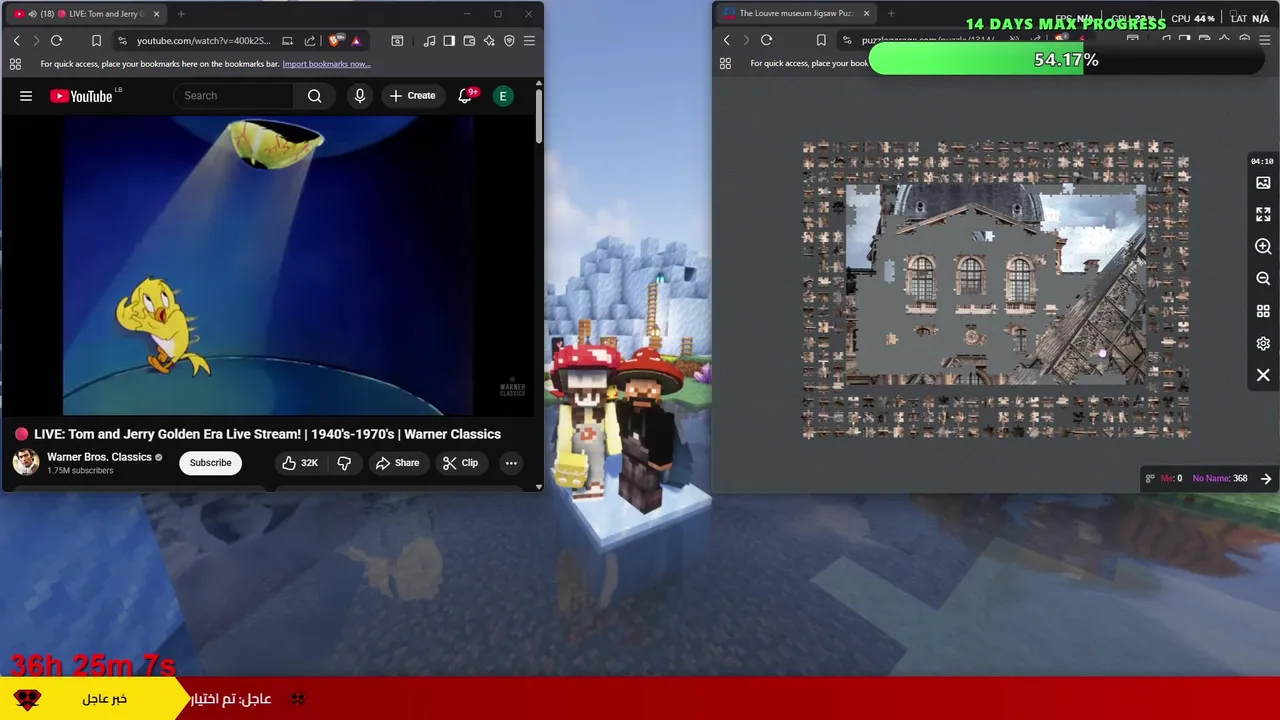Reload the YouTube browser page
The image size is (1280, 720).
[x=56, y=41]
